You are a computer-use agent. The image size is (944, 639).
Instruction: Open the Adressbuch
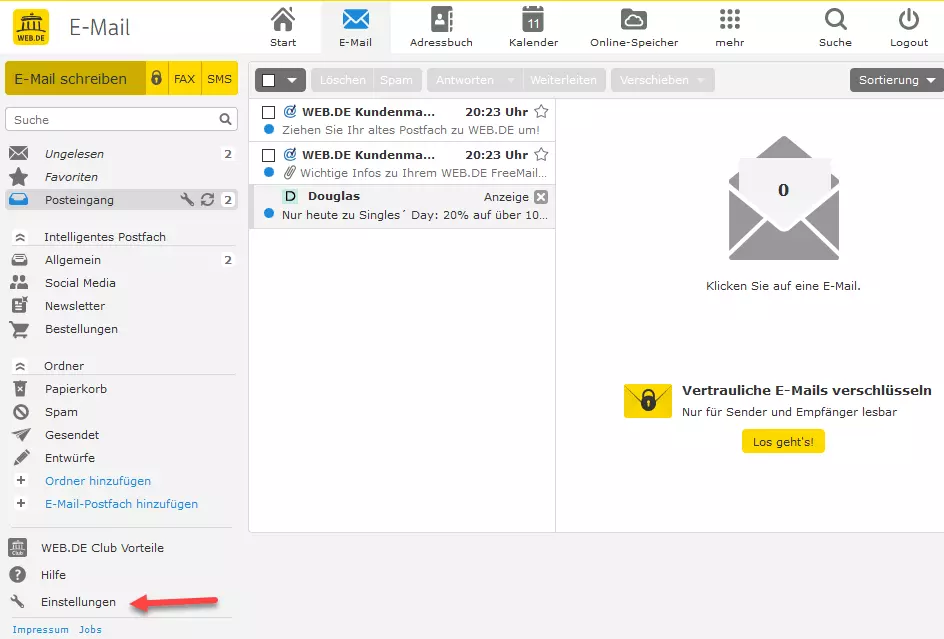coord(441,27)
